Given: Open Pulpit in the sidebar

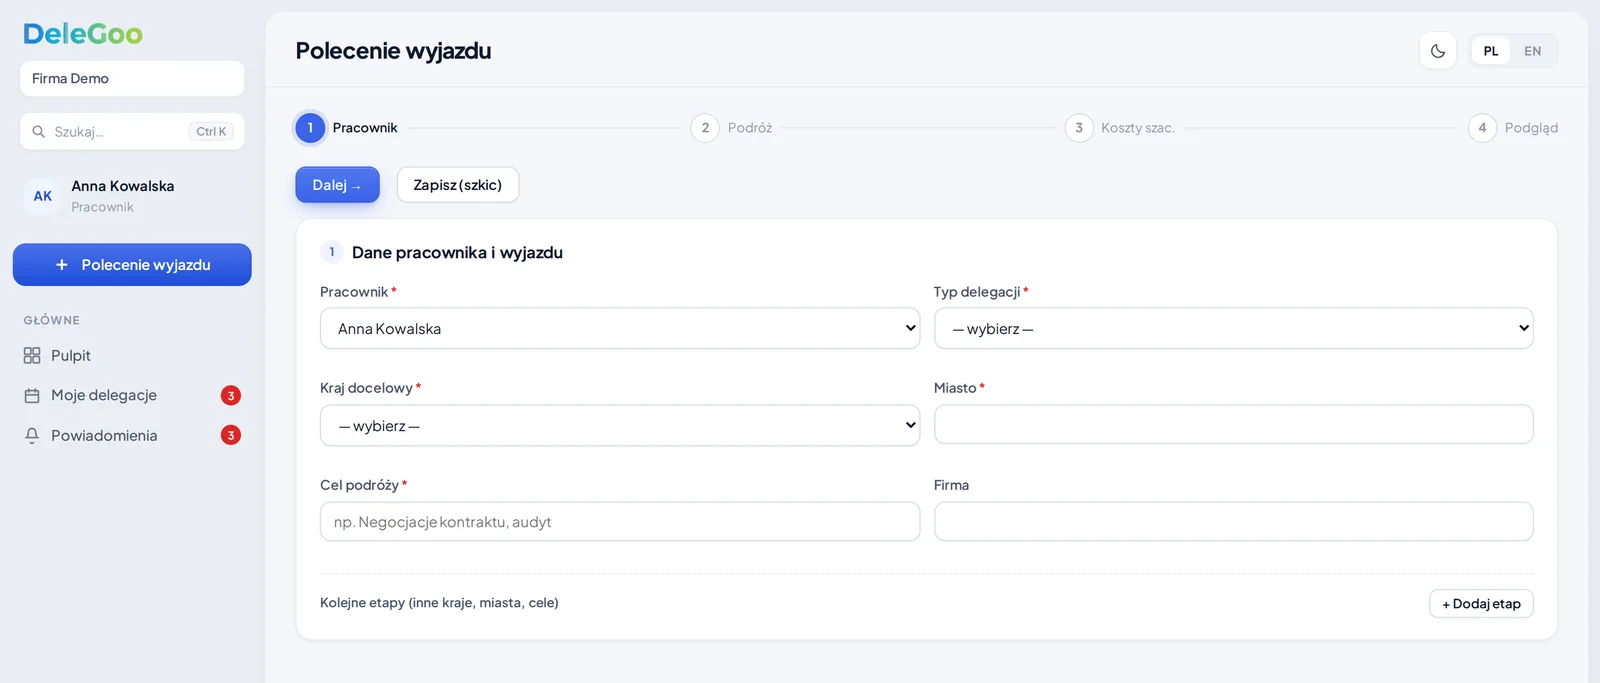Looking at the screenshot, I should (132, 356).
